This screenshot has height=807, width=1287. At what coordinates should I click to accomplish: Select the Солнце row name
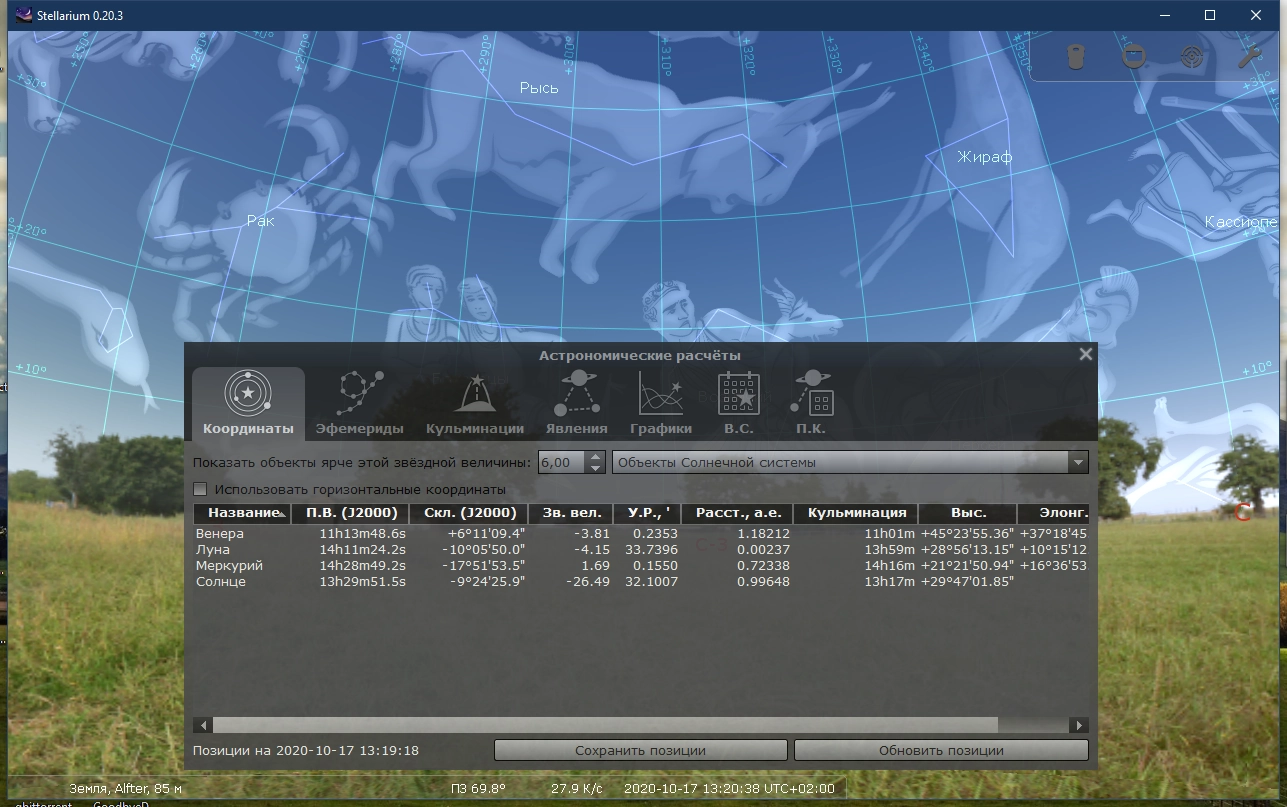click(221, 582)
